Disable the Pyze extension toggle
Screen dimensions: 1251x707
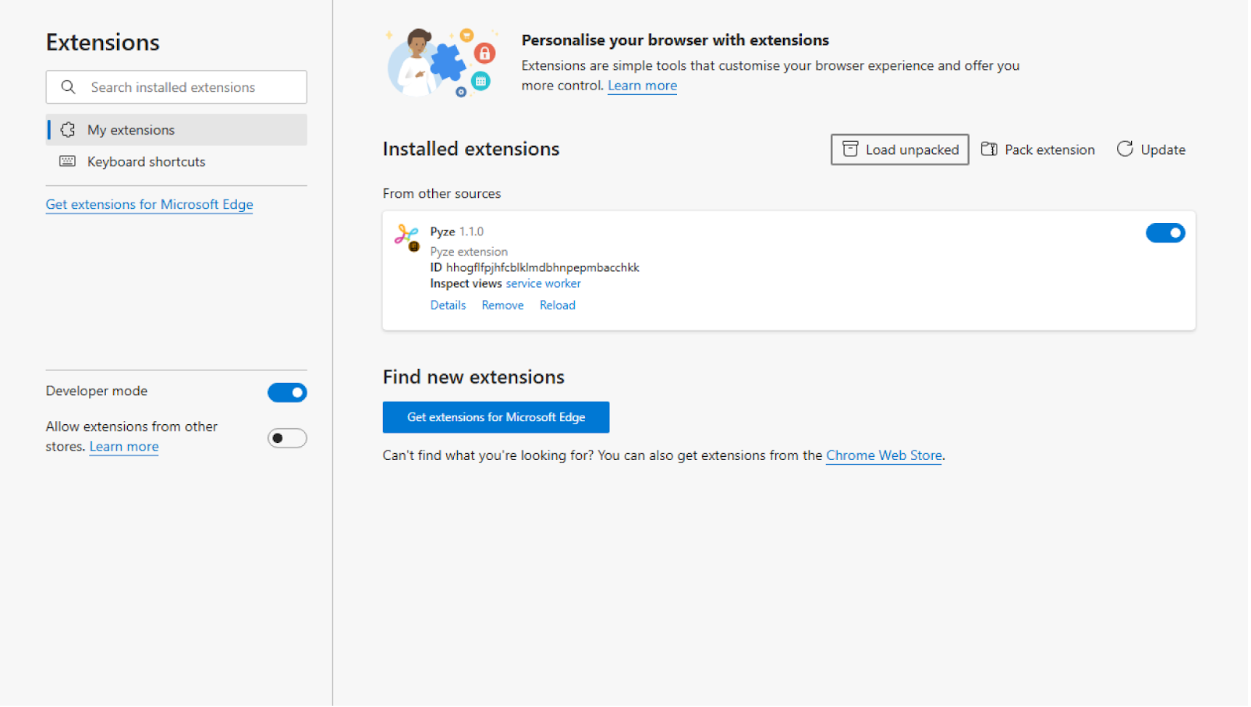pyautogui.click(x=1165, y=232)
